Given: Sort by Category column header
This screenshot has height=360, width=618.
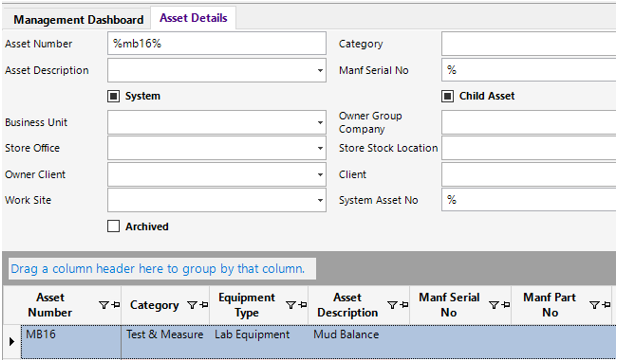Looking at the screenshot, I should (x=154, y=305).
